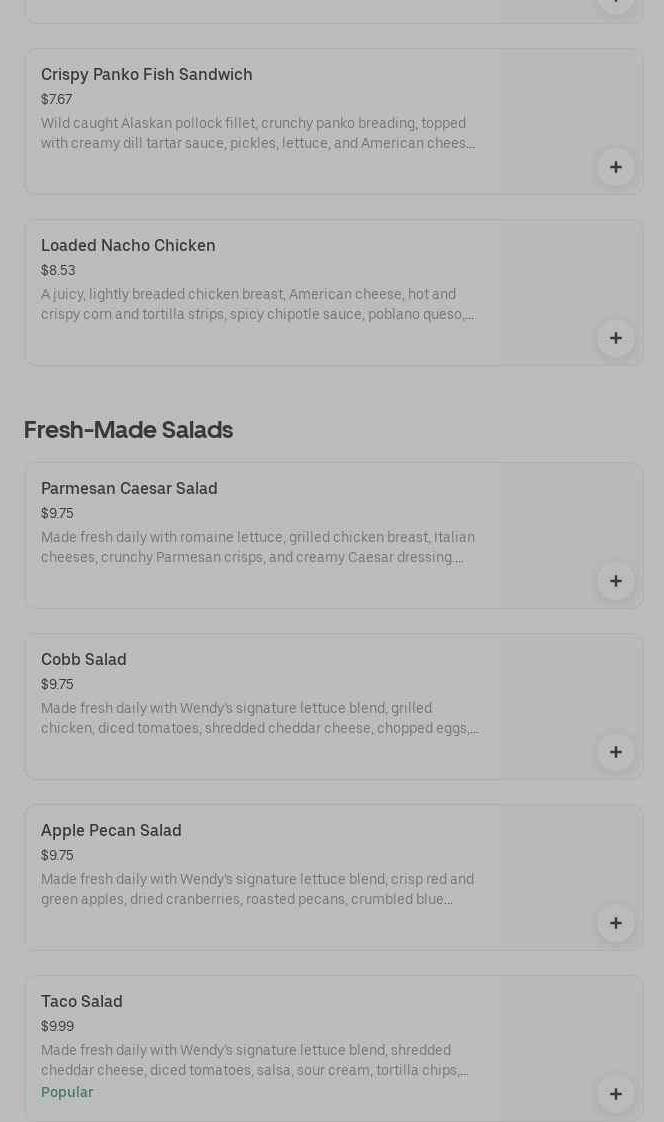This screenshot has height=1122, width=664.
Task: Expand the truncated Apple Pecan Salad description
Action: pos(258,889)
